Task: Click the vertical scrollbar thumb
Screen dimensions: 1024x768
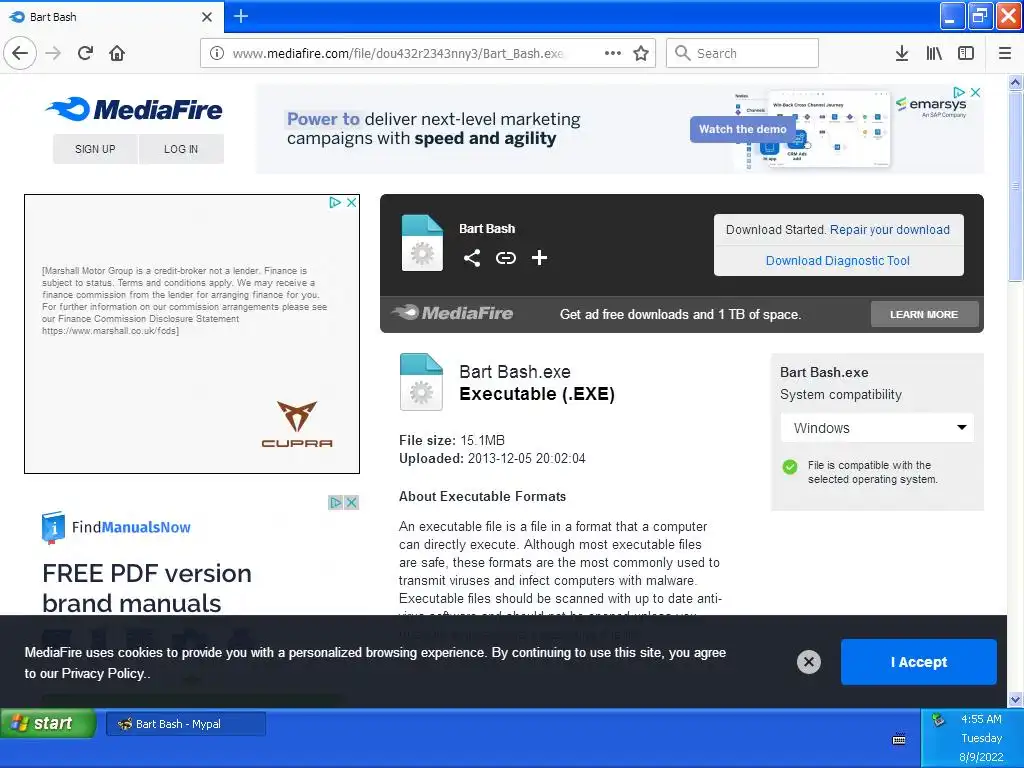Action: coord(1015,186)
